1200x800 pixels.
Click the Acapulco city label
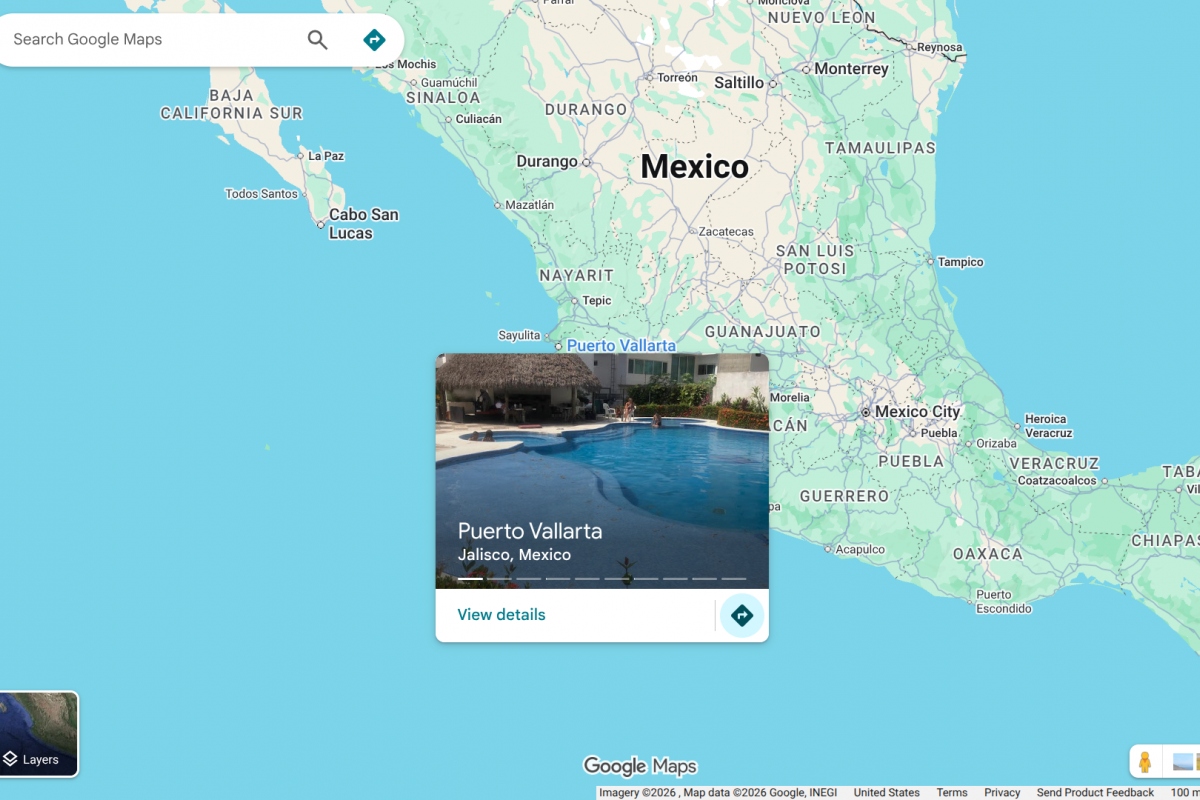click(x=860, y=549)
